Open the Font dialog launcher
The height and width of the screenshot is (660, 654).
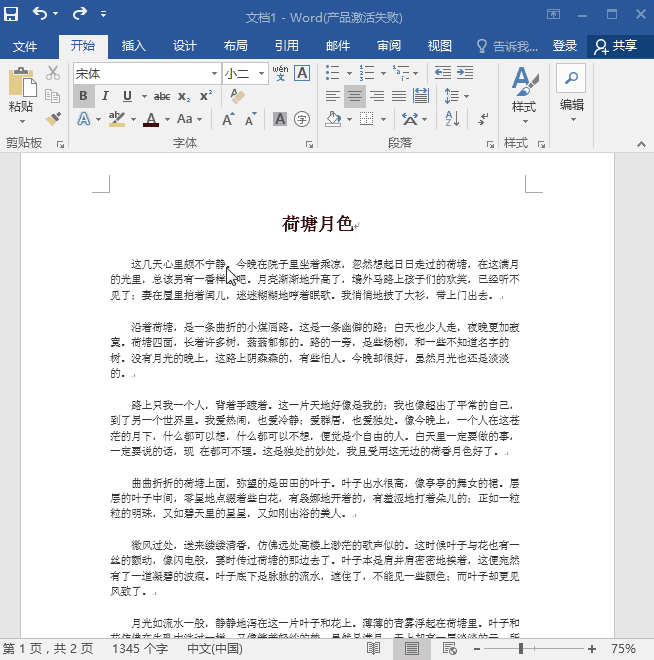(x=309, y=144)
